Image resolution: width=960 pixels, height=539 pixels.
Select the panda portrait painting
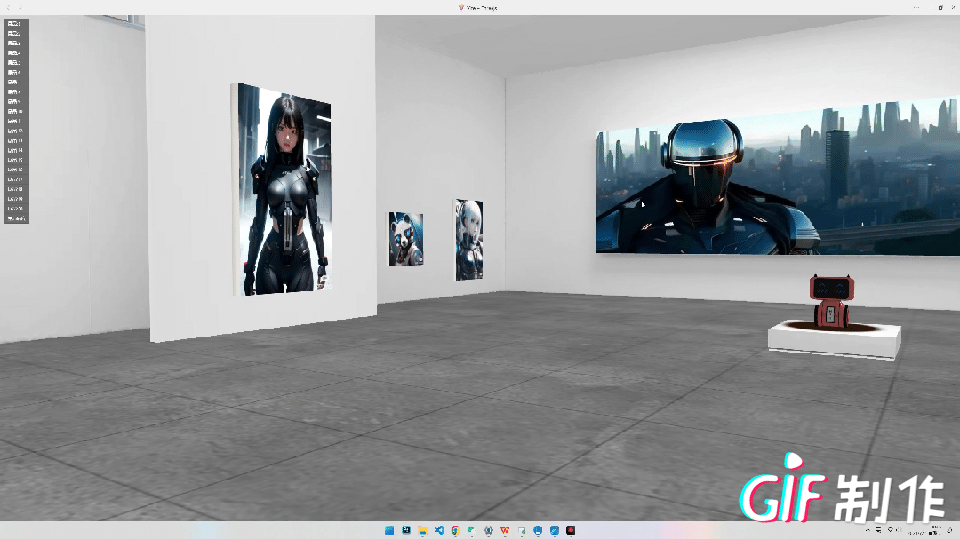(x=405, y=238)
